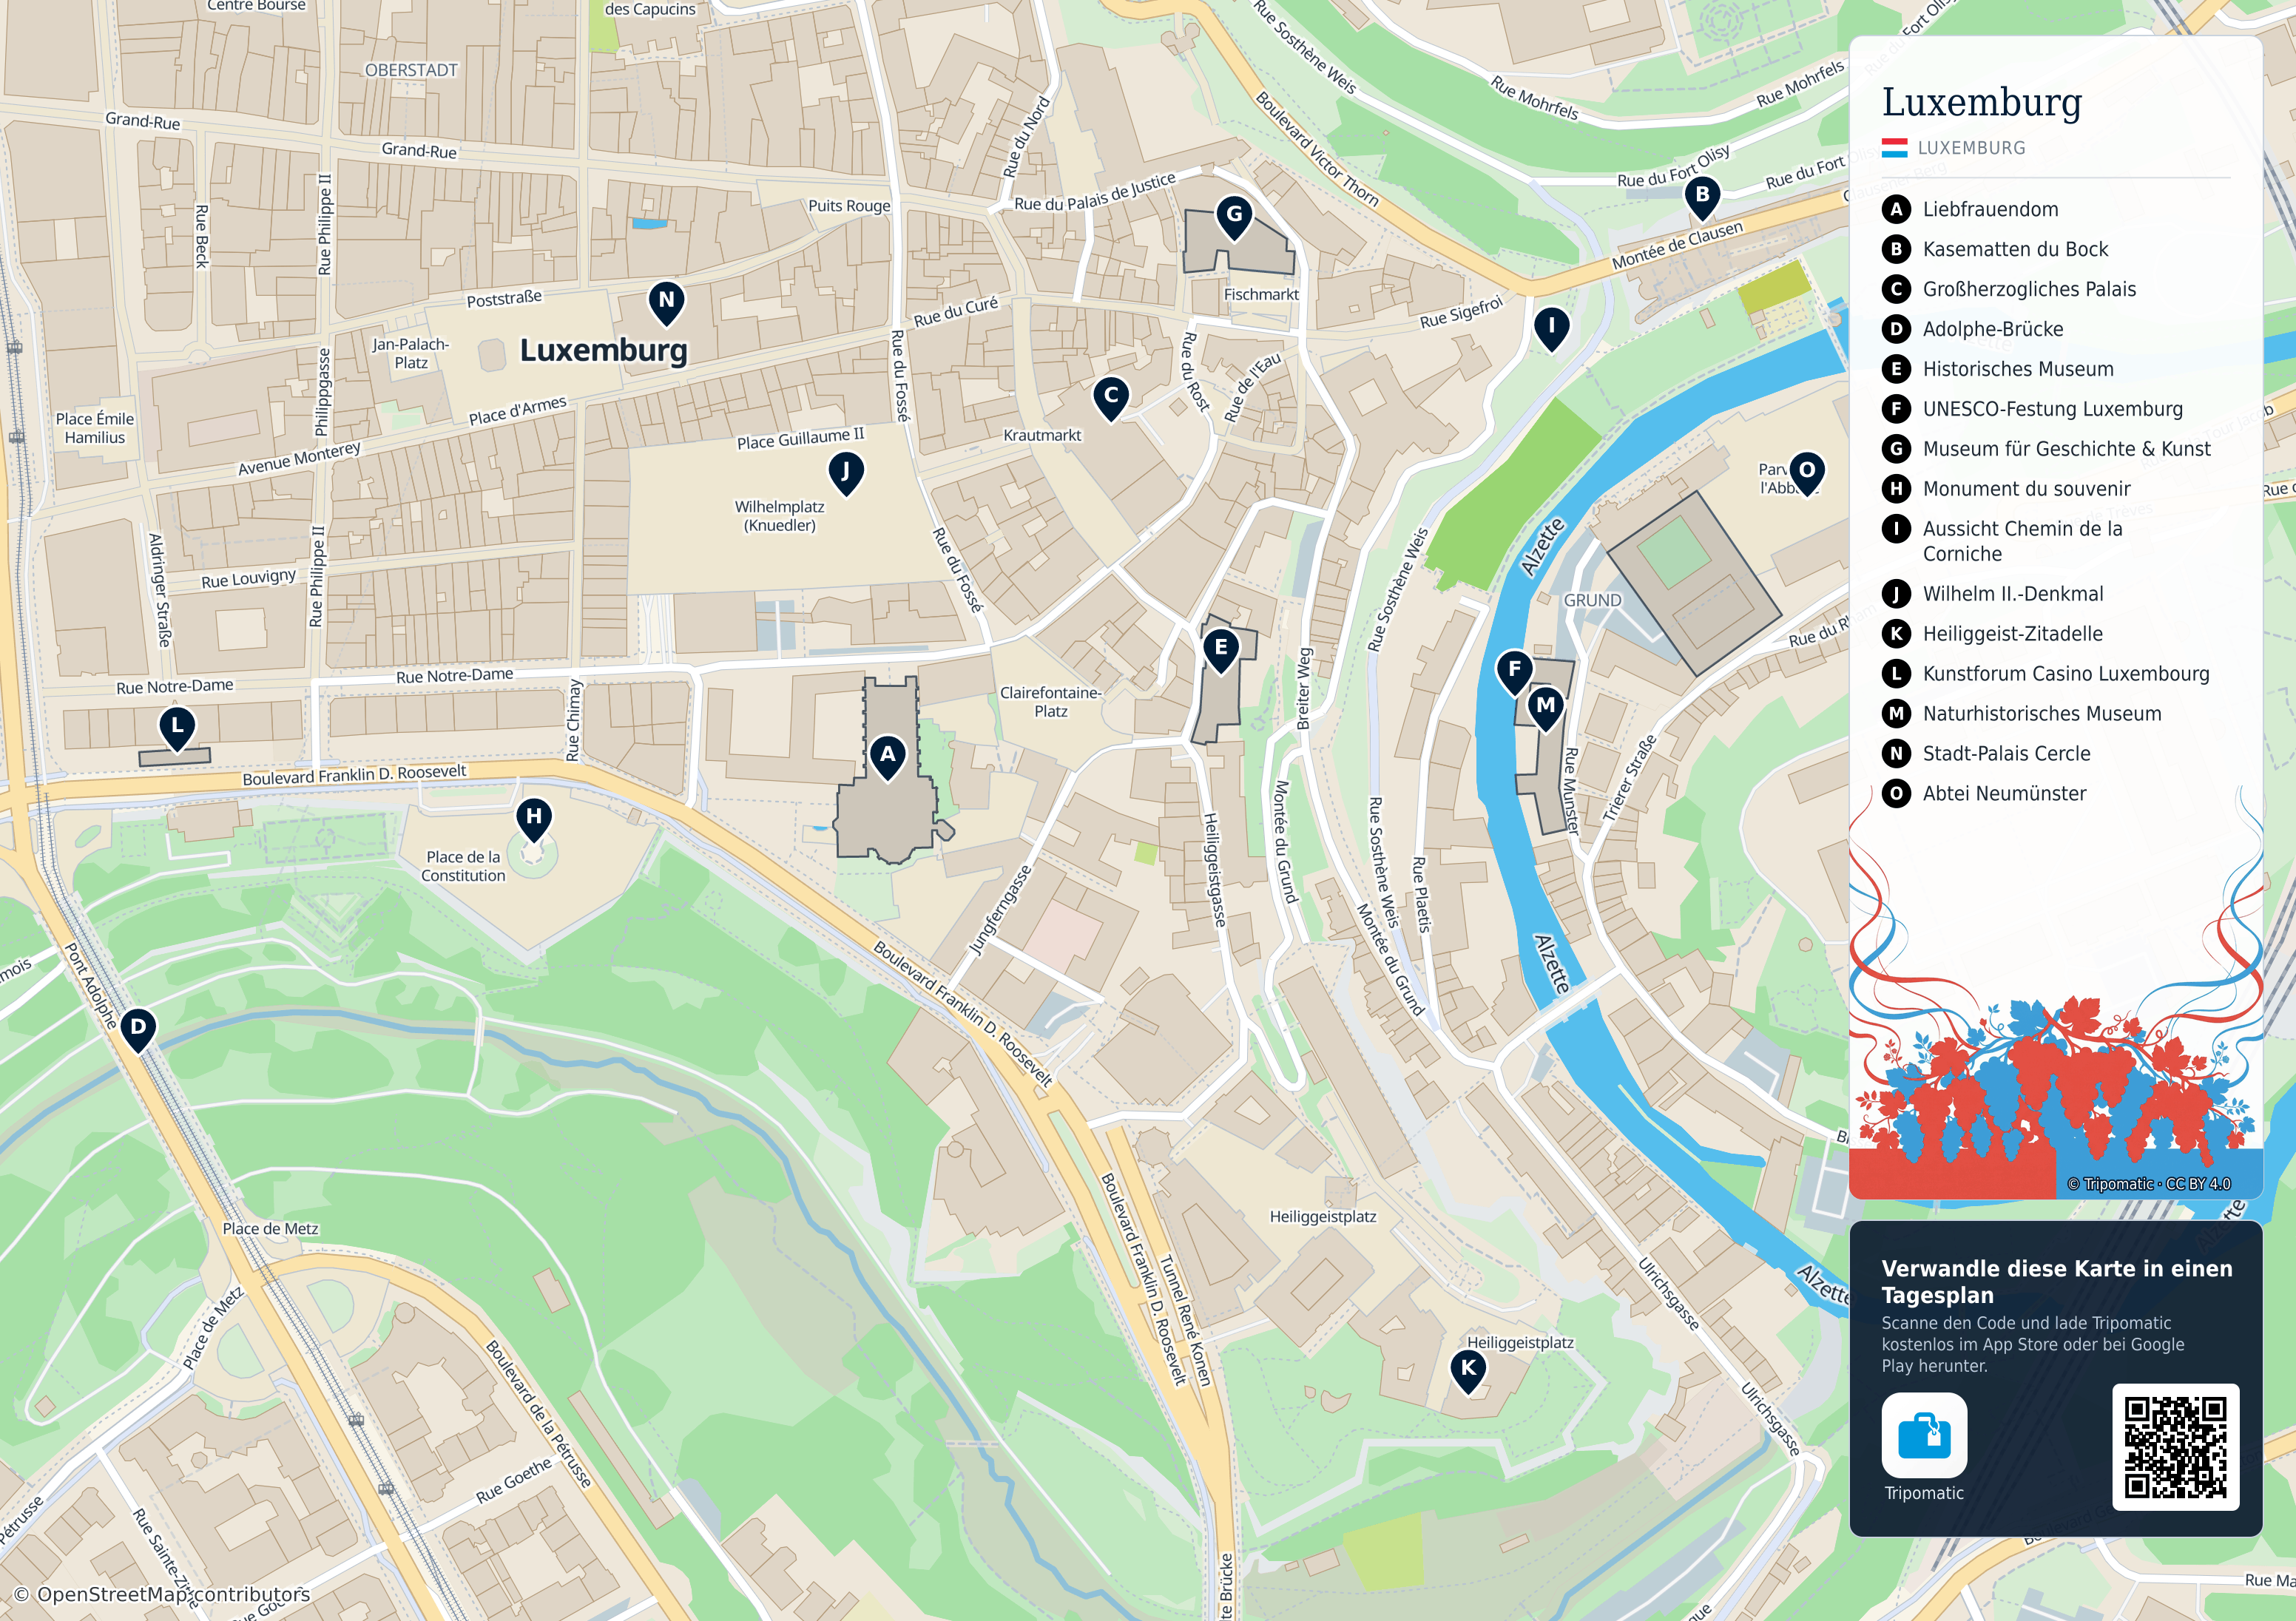Click the Tripomatic suitcase app icon

(x=1924, y=1435)
